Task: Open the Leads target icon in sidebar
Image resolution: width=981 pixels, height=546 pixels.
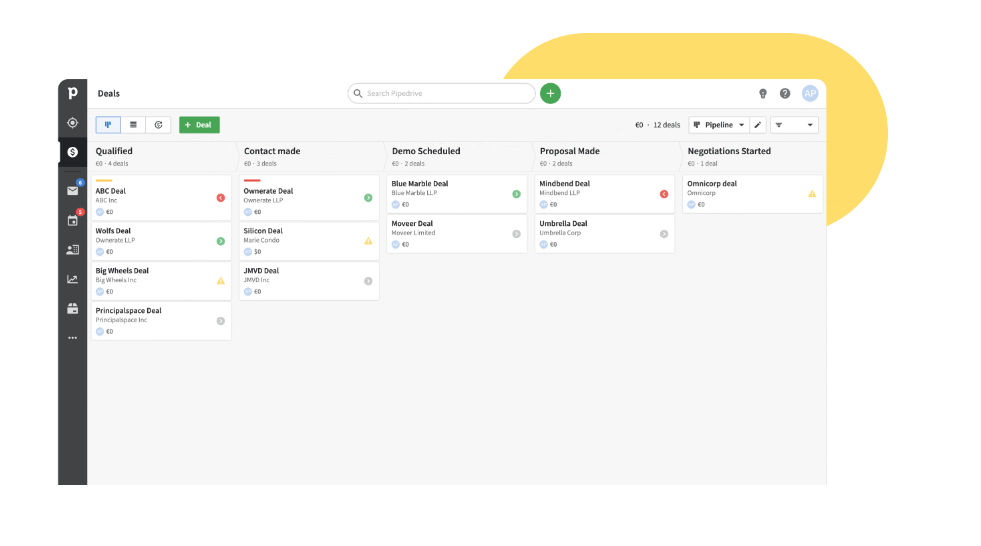Action: pos(72,123)
